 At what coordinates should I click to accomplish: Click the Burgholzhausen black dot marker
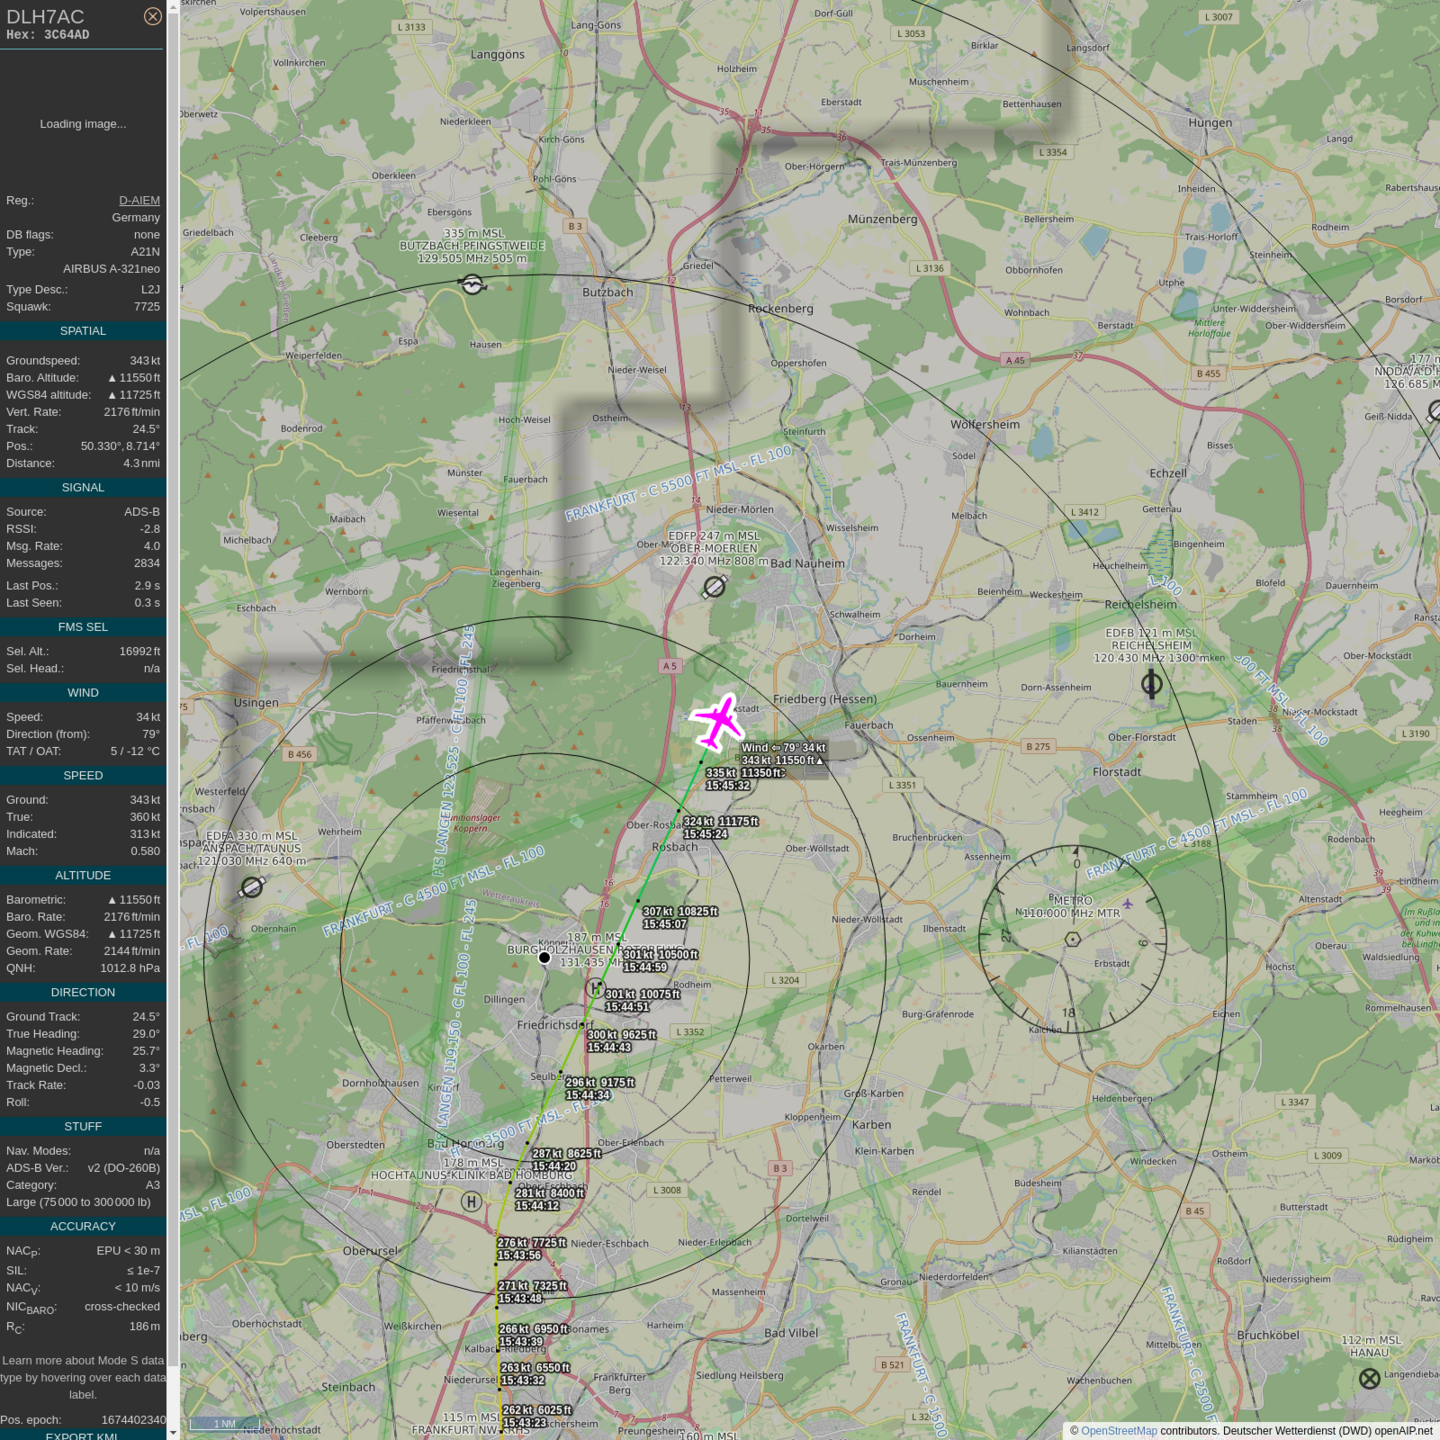(x=544, y=958)
